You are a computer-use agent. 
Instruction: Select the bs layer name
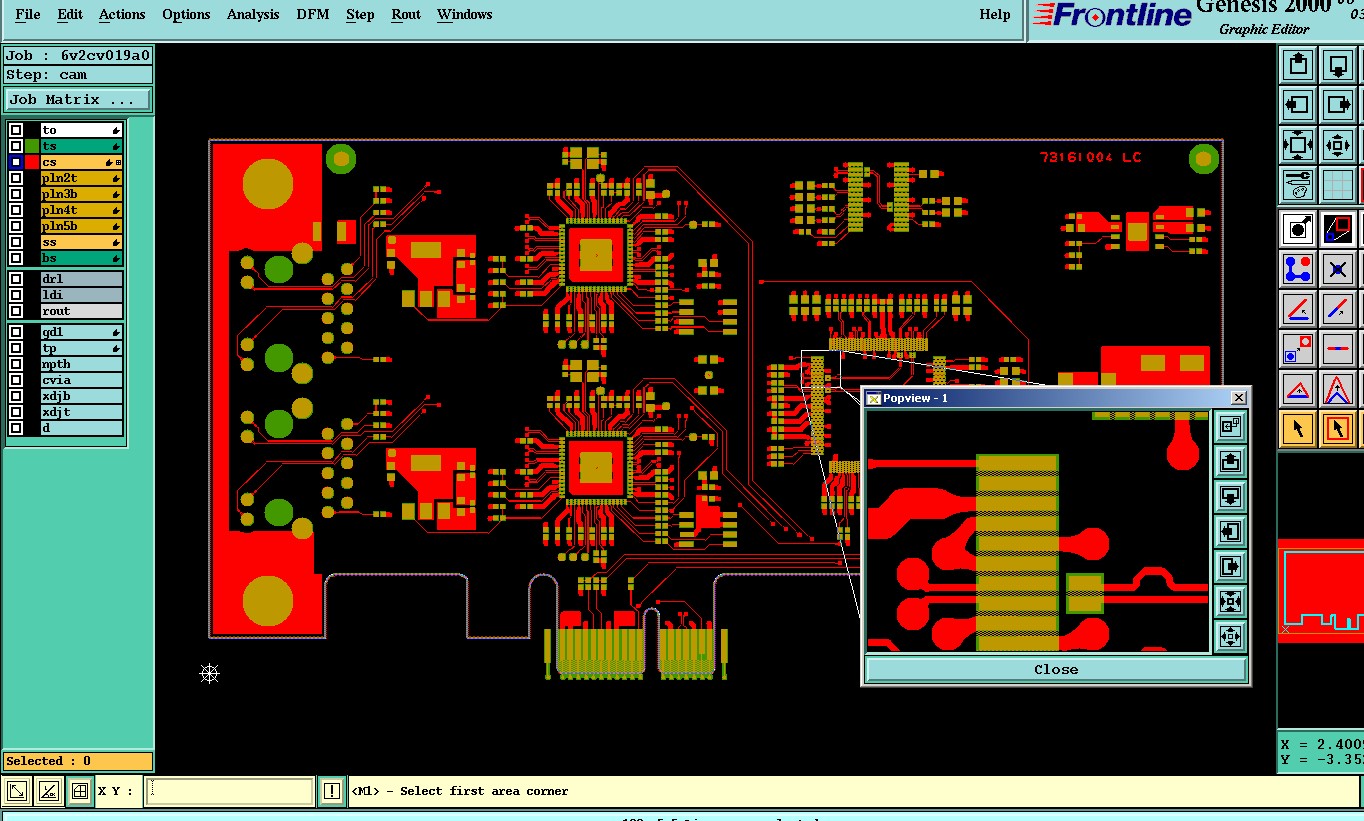(x=81, y=258)
